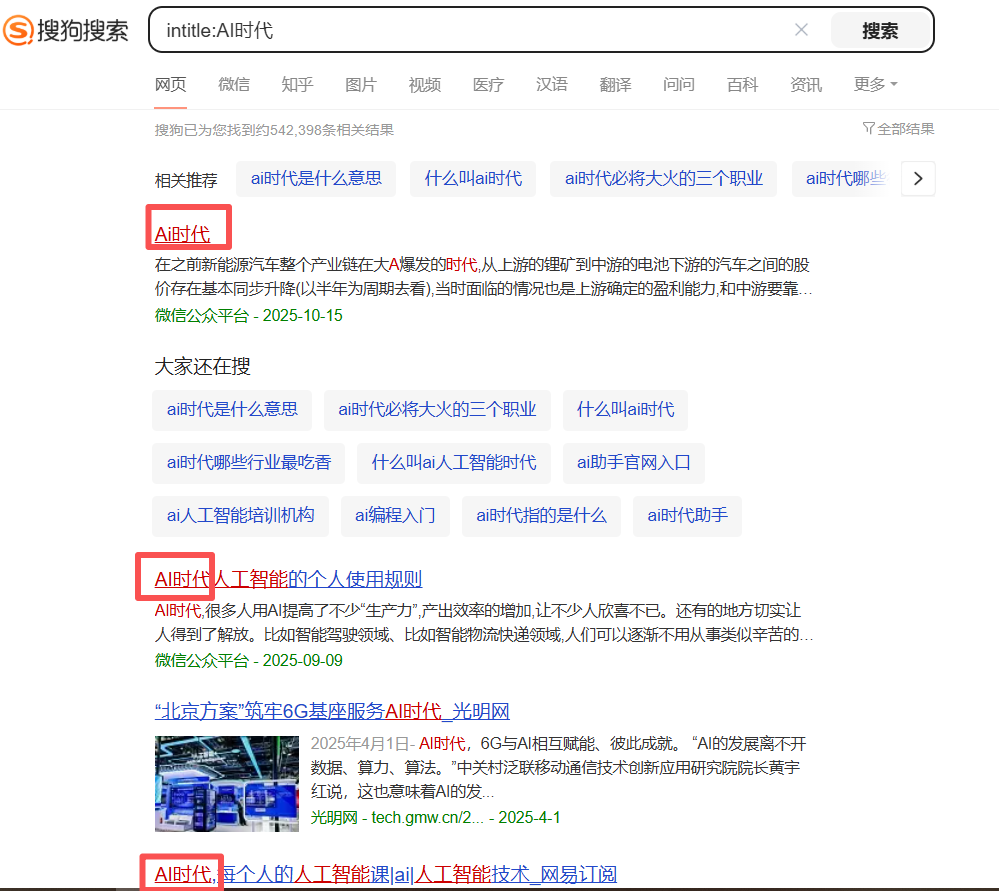Click the 光明网 article thumbnail image
This screenshot has height=891, width=999.
click(x=226, y=783)
